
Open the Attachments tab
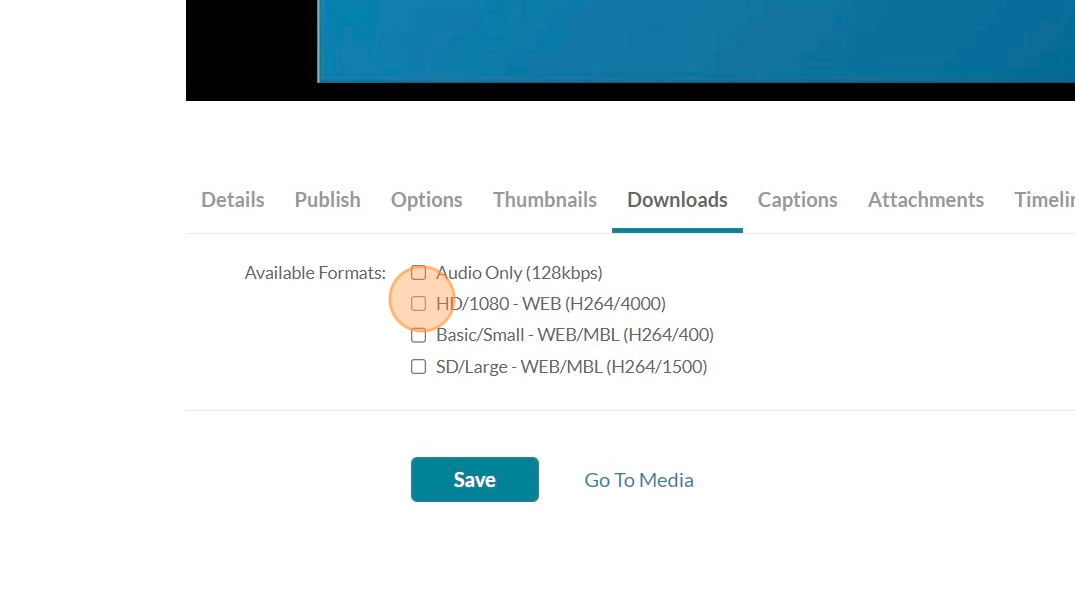coord(926,199)
